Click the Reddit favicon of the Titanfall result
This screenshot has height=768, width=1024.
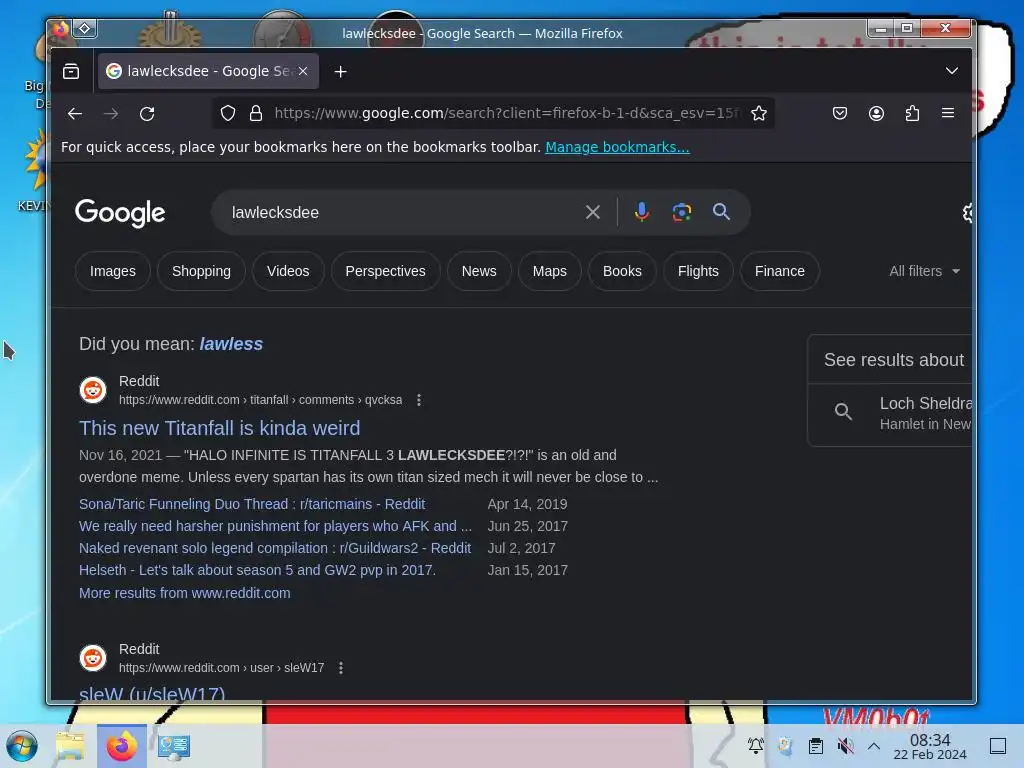93,390
